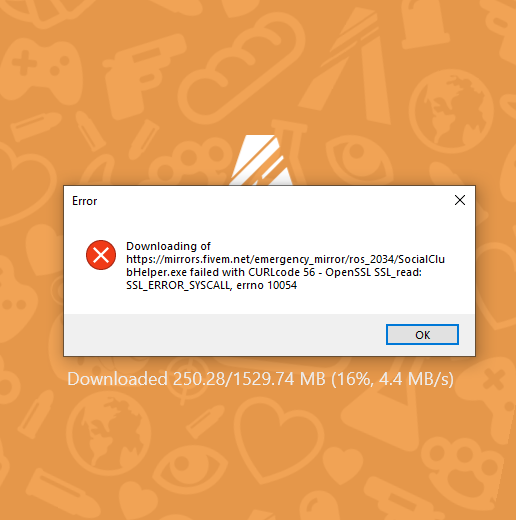Click the game controller icon beside the pistol
Image resolution: width=516 pixels, height=520 pixels.
tap(41, 68)
